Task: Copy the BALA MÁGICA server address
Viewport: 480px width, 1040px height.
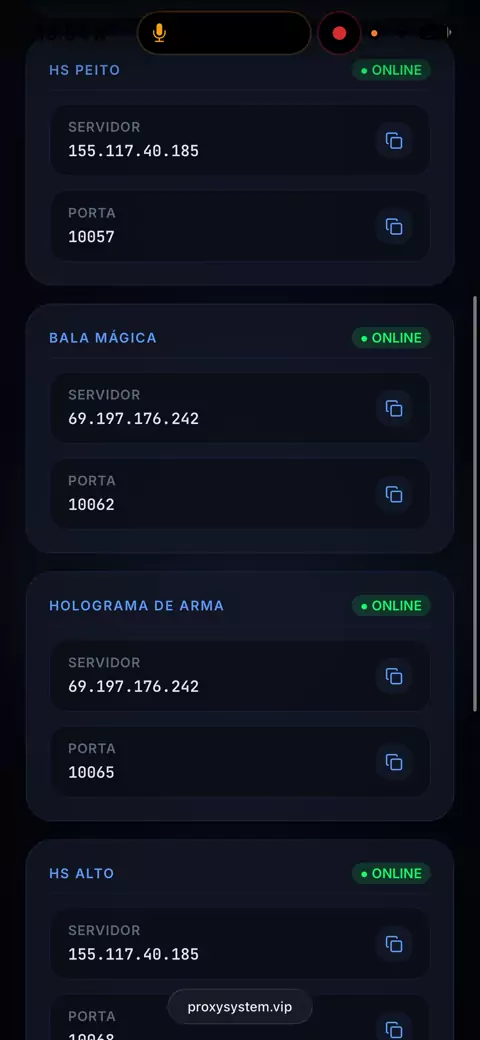Action: (x=394, y=409)
